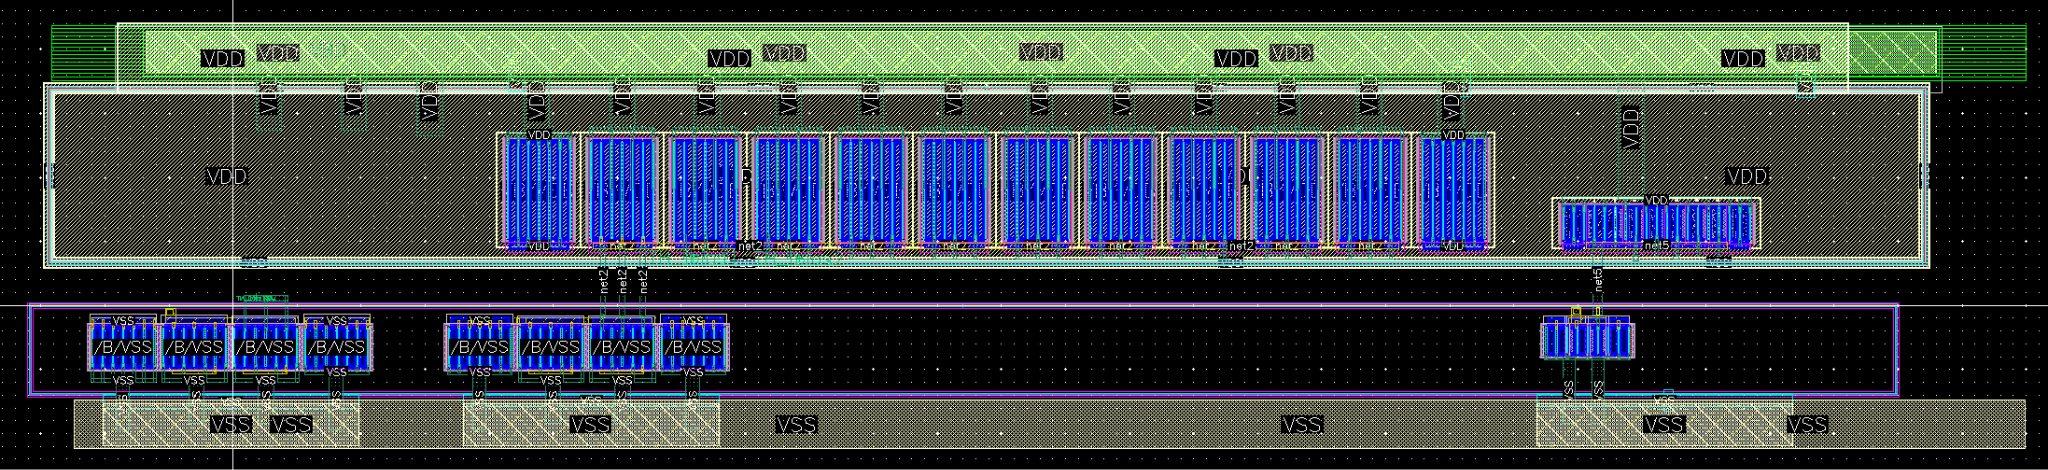Select the isolated small NMOS device on right

[1587, 337]
